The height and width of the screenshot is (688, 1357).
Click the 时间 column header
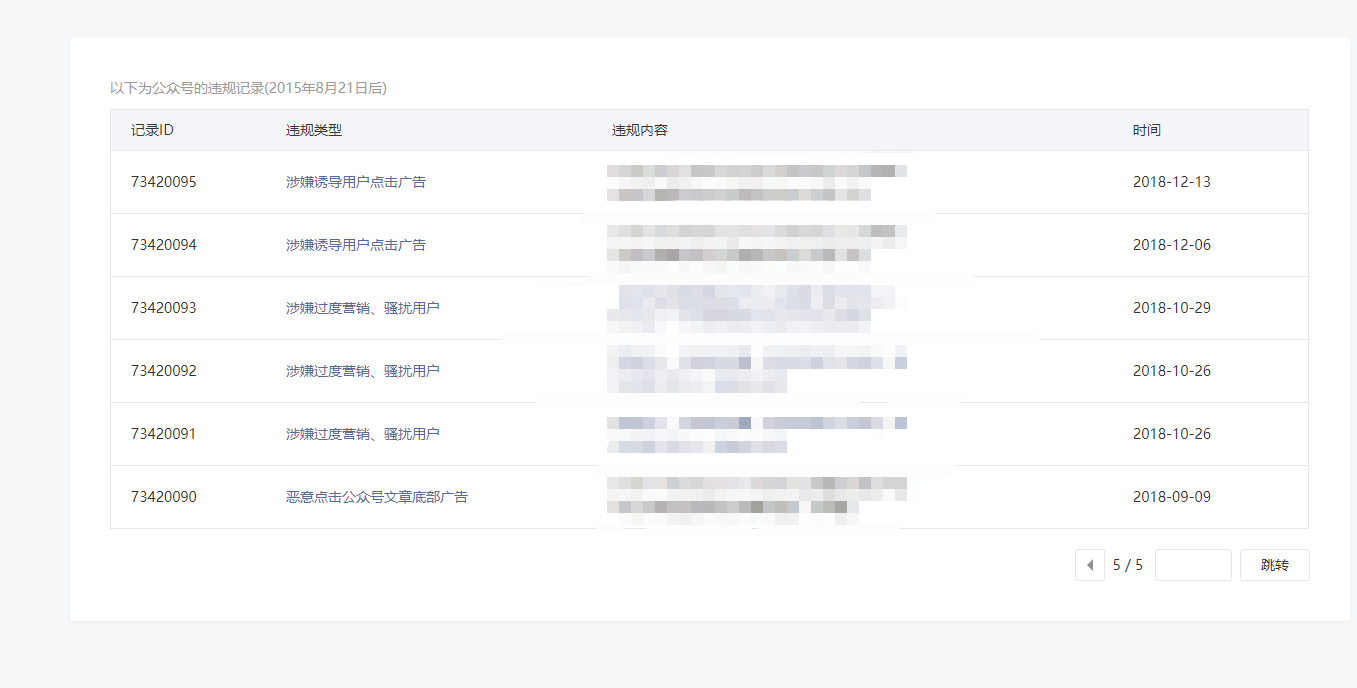[x=1147, y=130]
